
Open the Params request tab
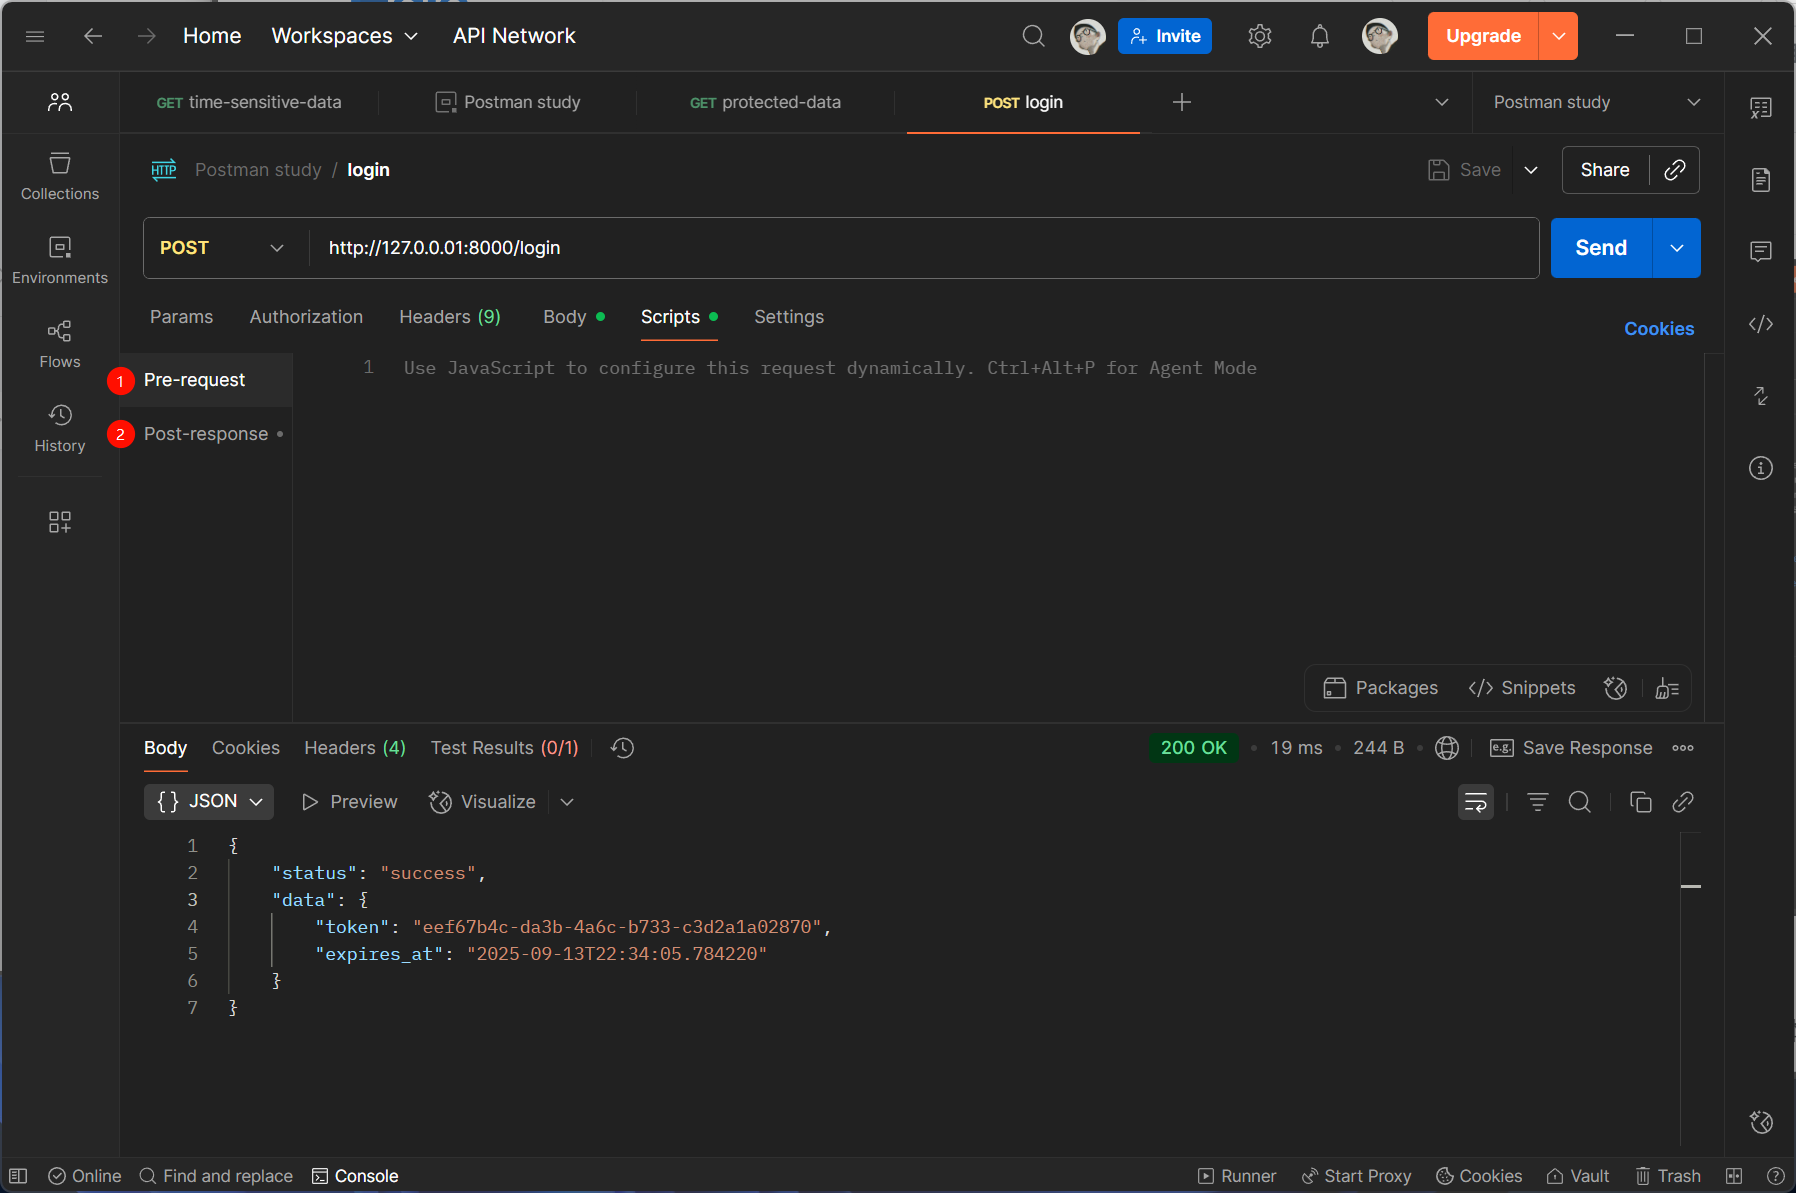(181, 317)
